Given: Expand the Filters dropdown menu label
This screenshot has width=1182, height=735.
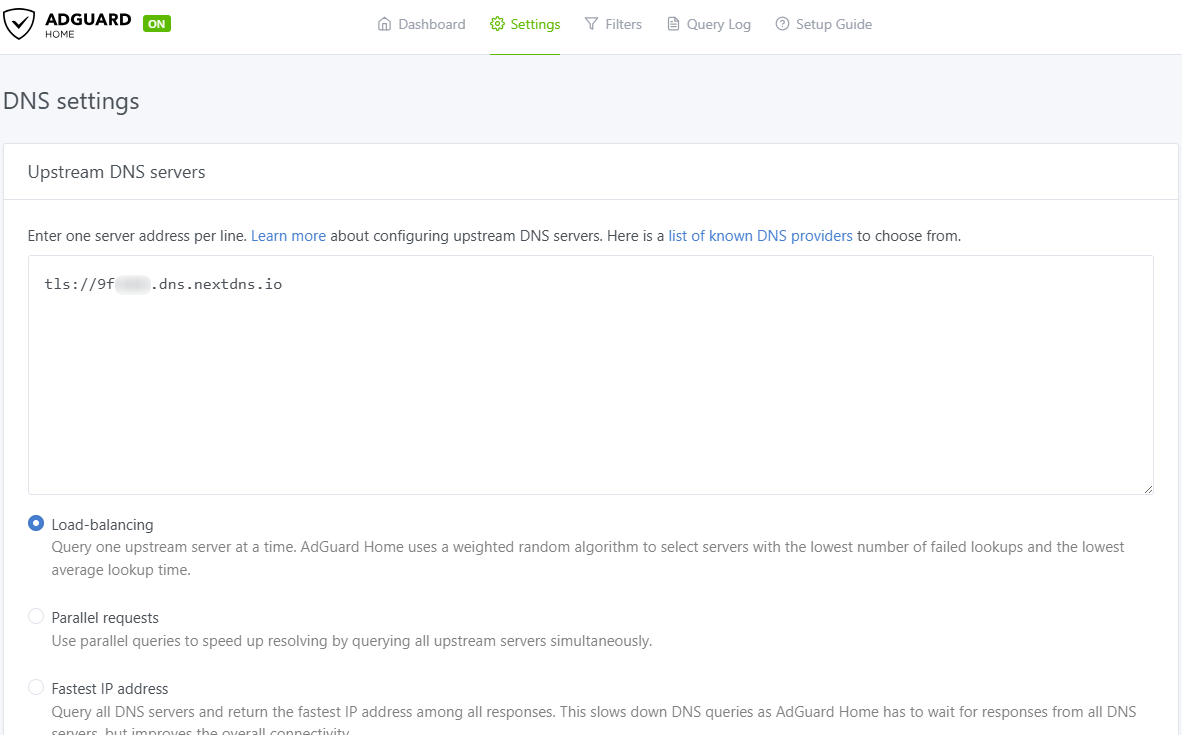Looking at the screenshot, I should coord(623,24).
